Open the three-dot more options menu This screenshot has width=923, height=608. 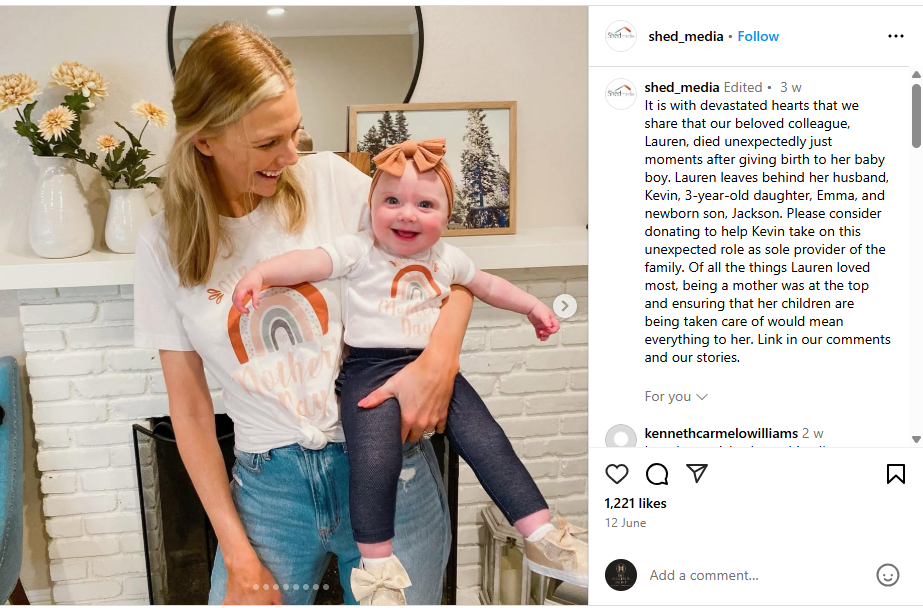[895, 36]
